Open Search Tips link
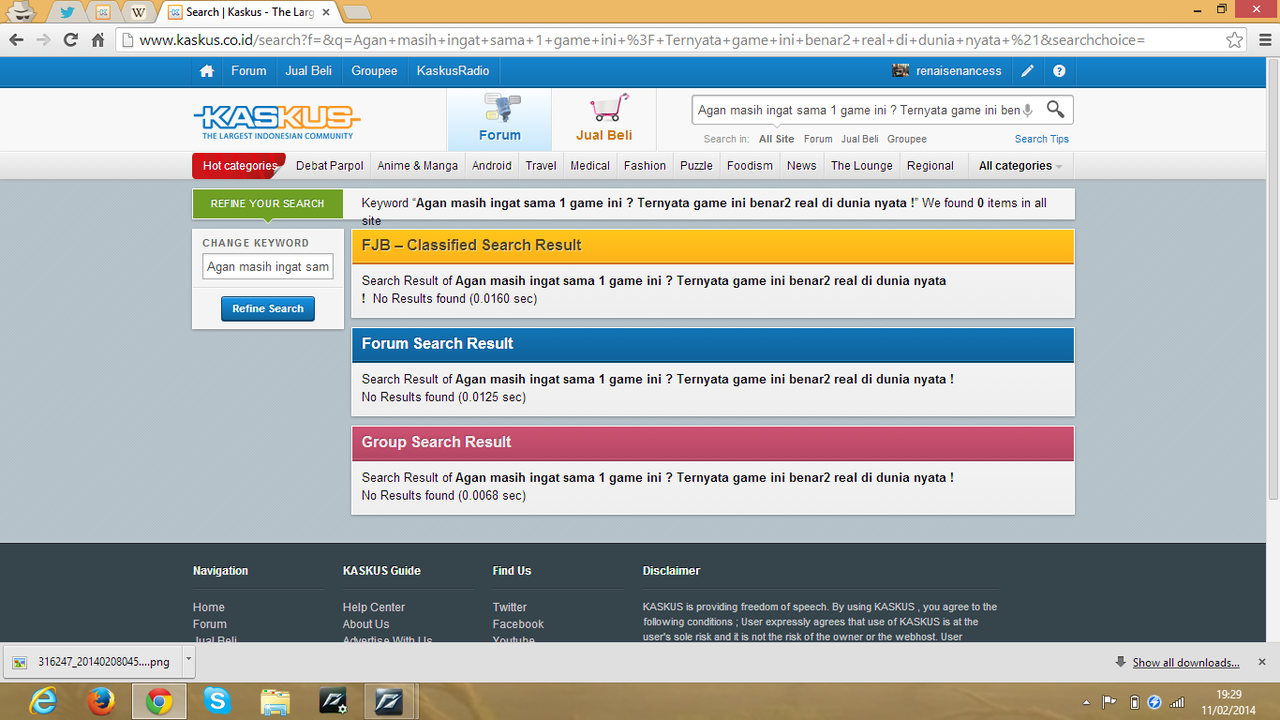Image resolution: width=1280 pixels, height=720 pixels. click(1042, 139)
